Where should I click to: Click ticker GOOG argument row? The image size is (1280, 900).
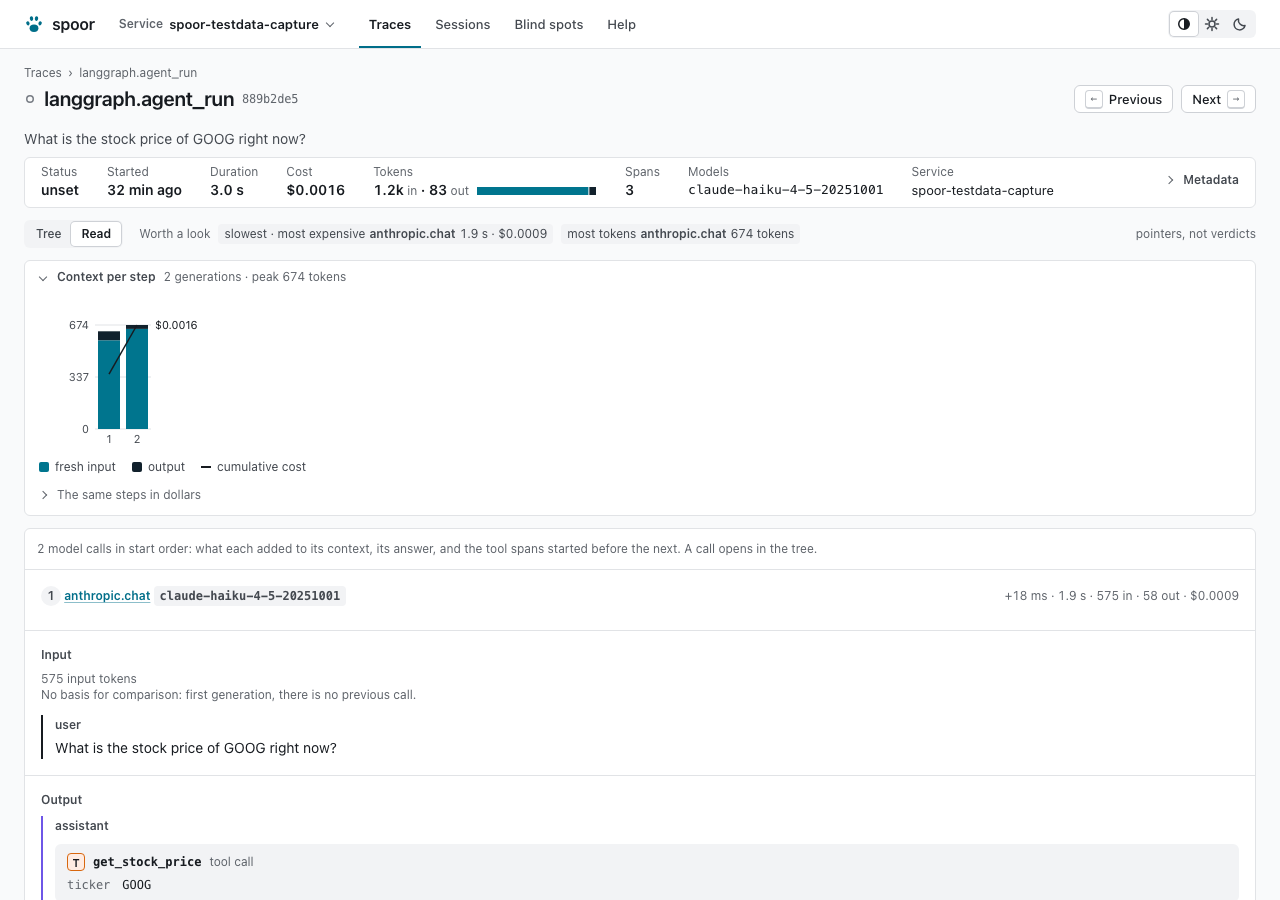(x=109, y=885)
